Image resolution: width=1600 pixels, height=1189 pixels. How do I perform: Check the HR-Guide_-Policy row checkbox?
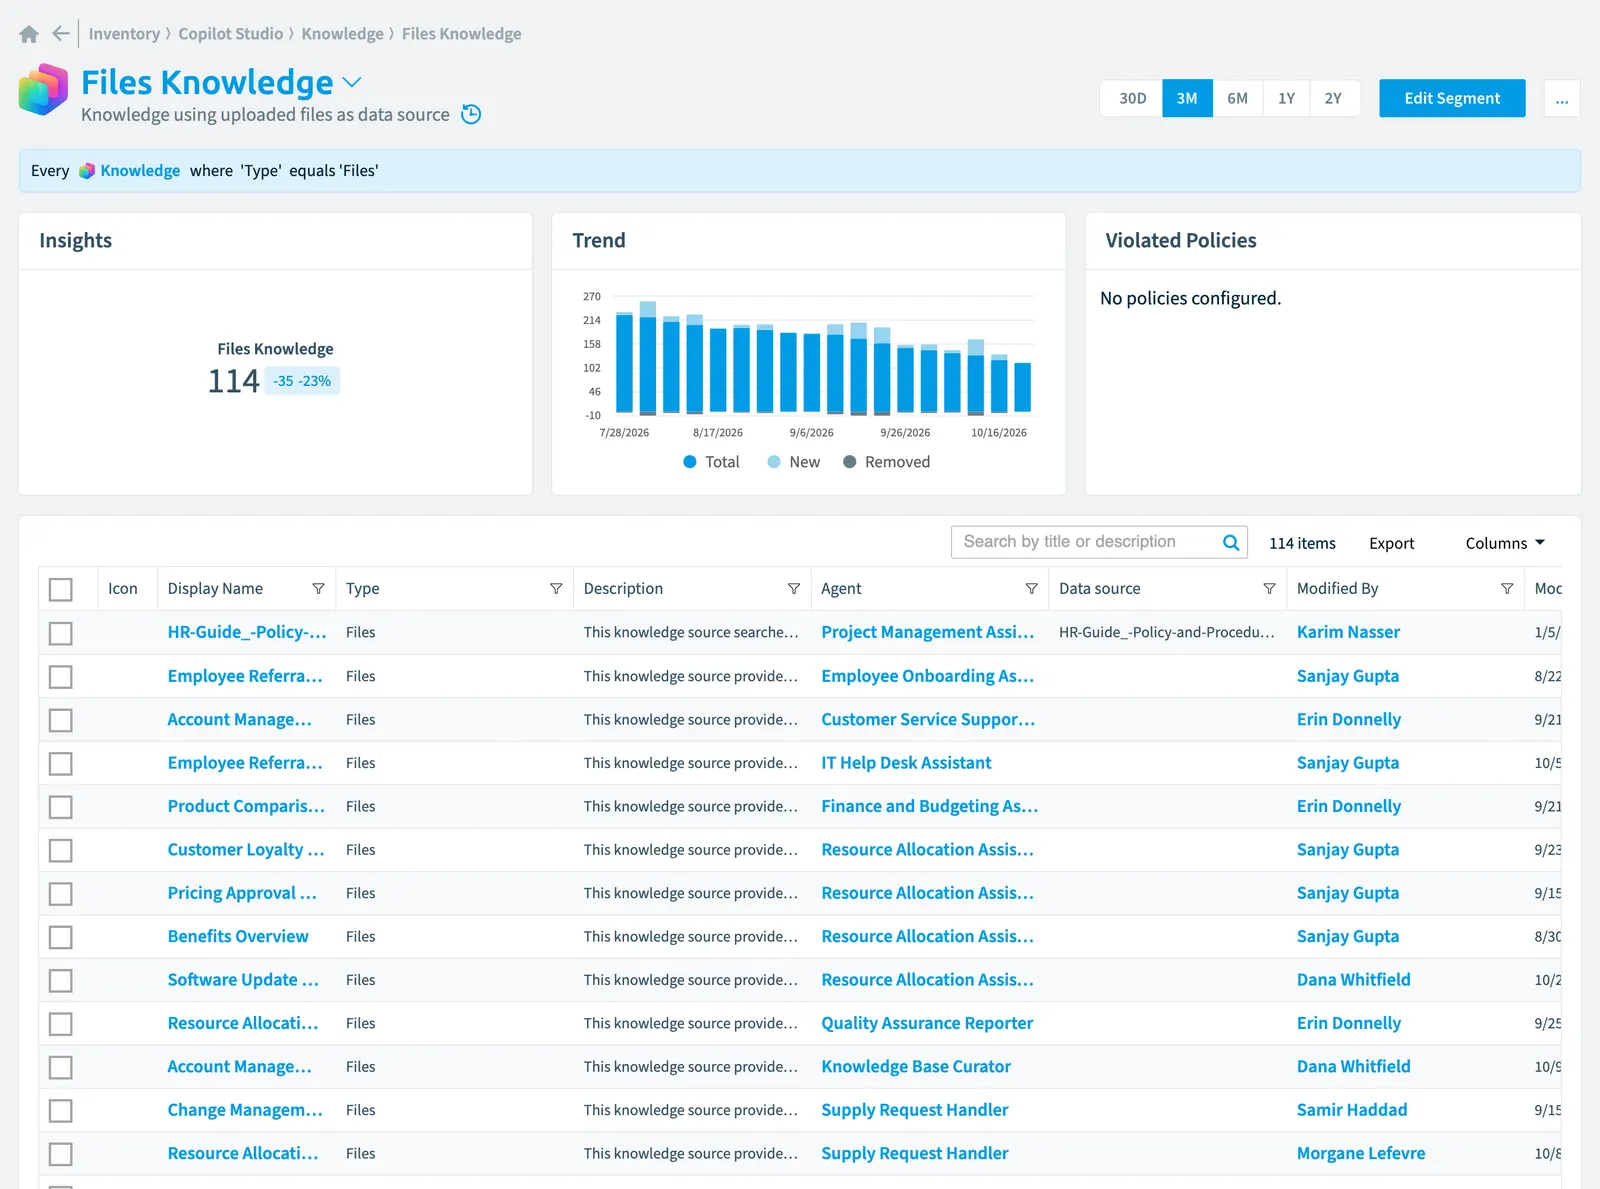point(61,633)
